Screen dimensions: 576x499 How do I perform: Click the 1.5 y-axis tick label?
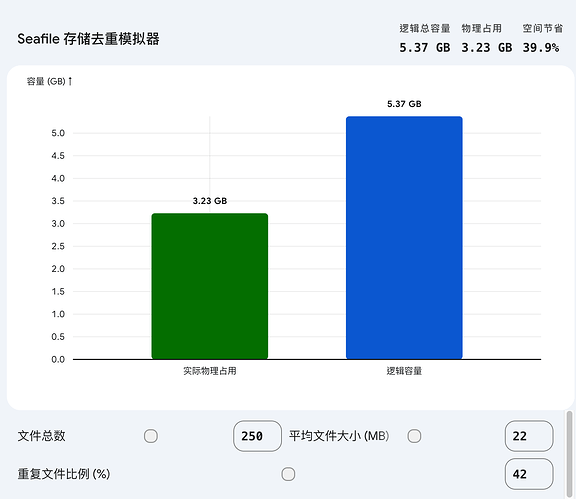(x=58, y=291)
